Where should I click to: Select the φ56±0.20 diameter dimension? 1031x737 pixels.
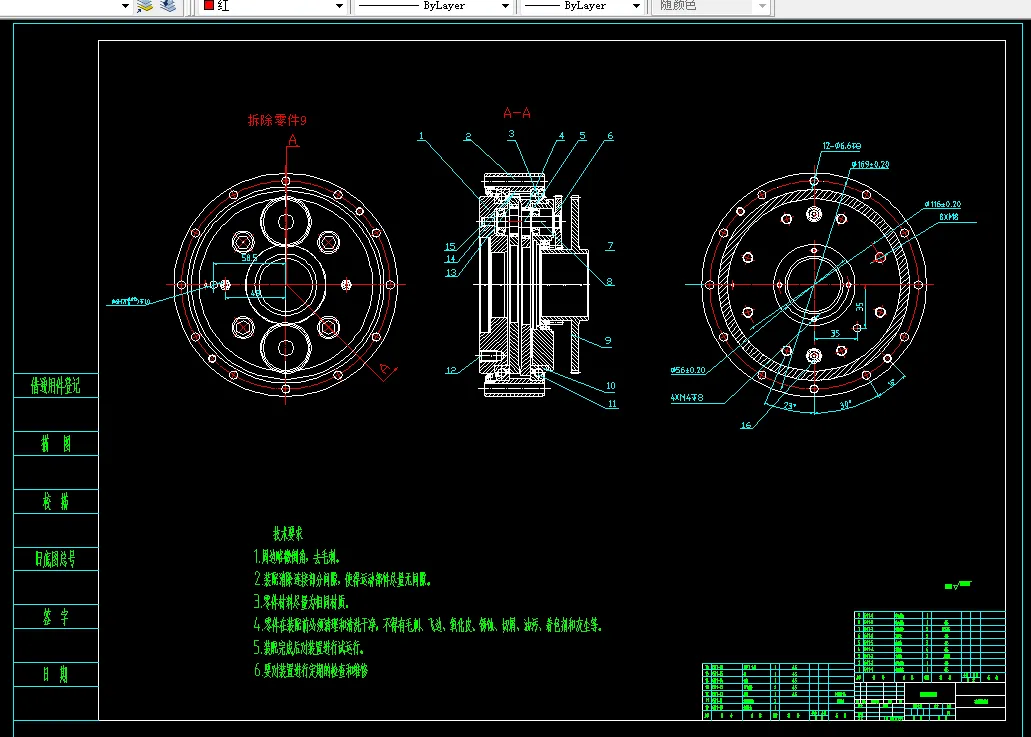pyautogui.click(x=688, y=370)
